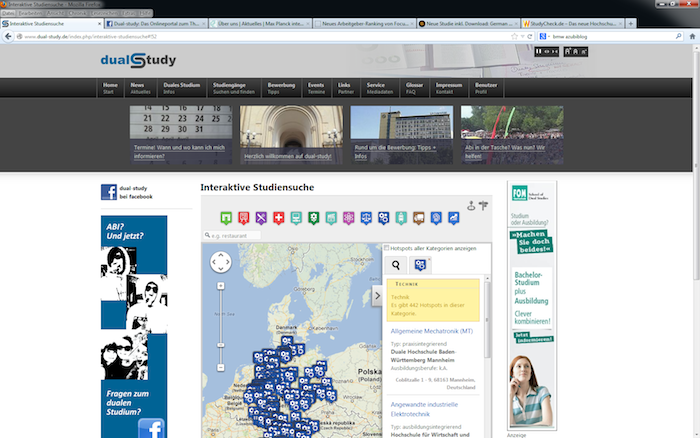Click the facebook icon beside dual-study
This screenshot has width=700, height=438.
[108, 192]
